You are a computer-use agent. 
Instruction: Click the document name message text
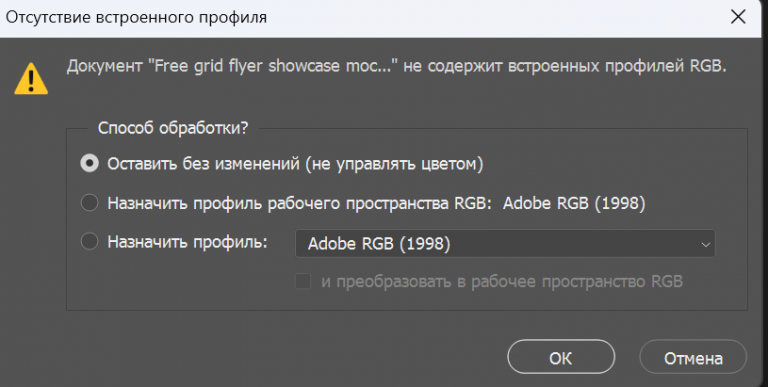coord(396,67)
